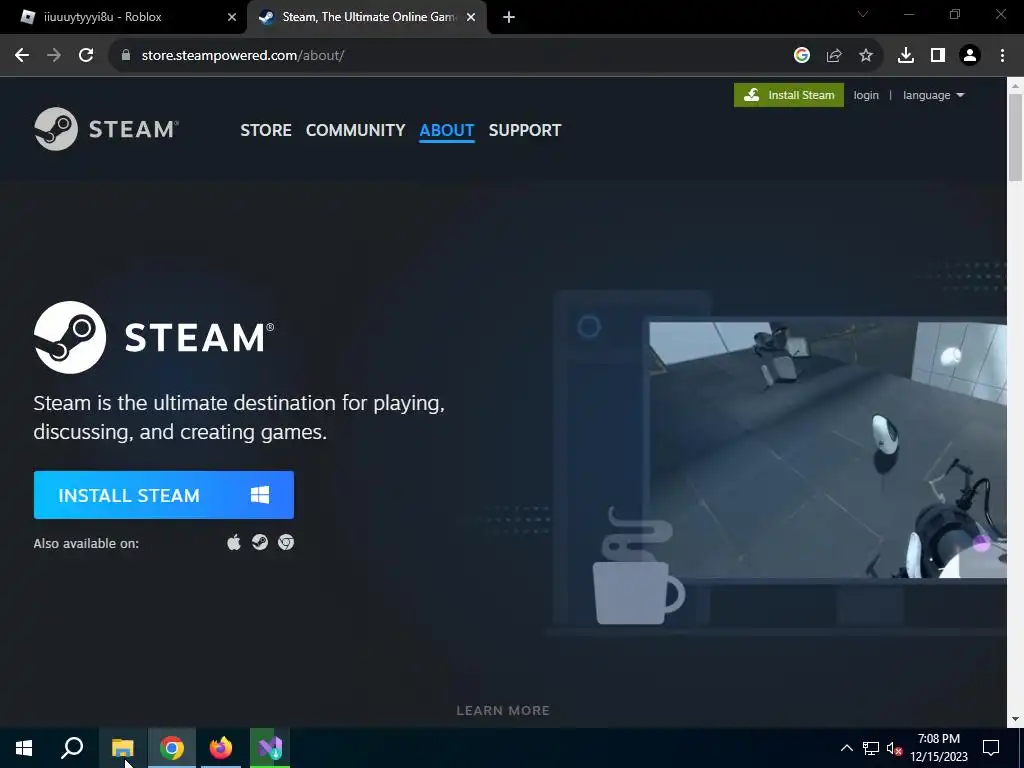Click scrollbar up arrow
The height and width of the screenshot is (768, 1024).
[x=1015, y=86]
